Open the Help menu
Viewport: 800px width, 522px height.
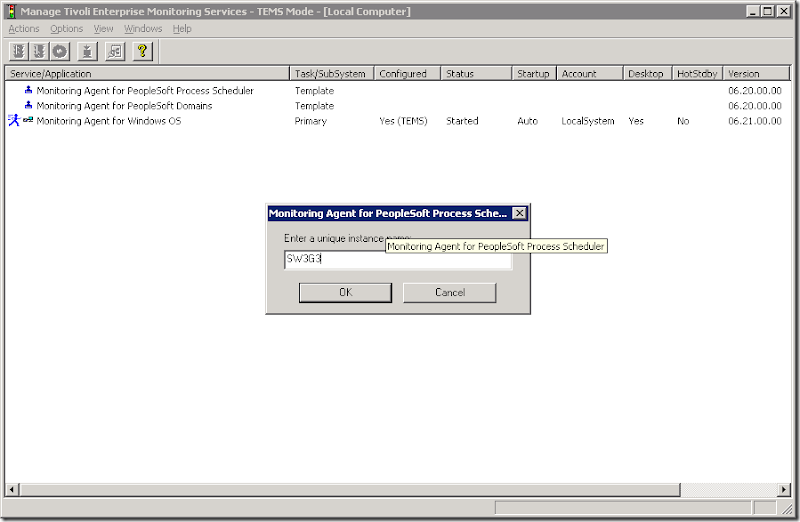point(182,29)
